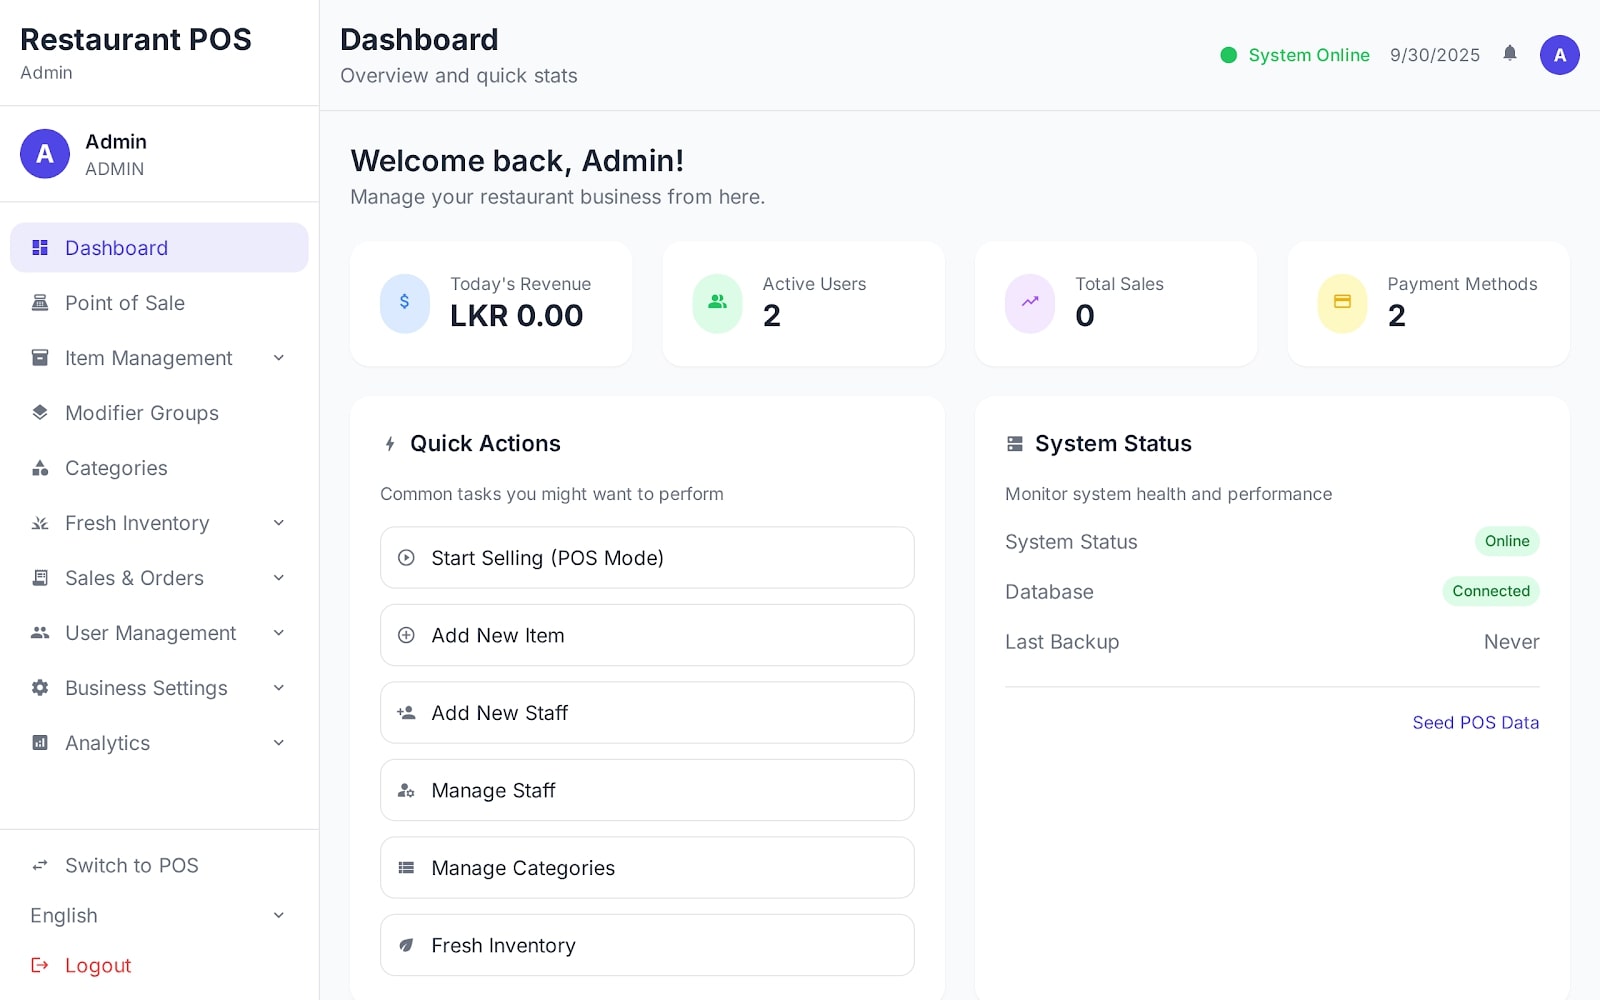The height and width of the screenshot is (1000, 1600).
Task: Expand the Sales & Orders menu
Action: (x=278, y=578)
